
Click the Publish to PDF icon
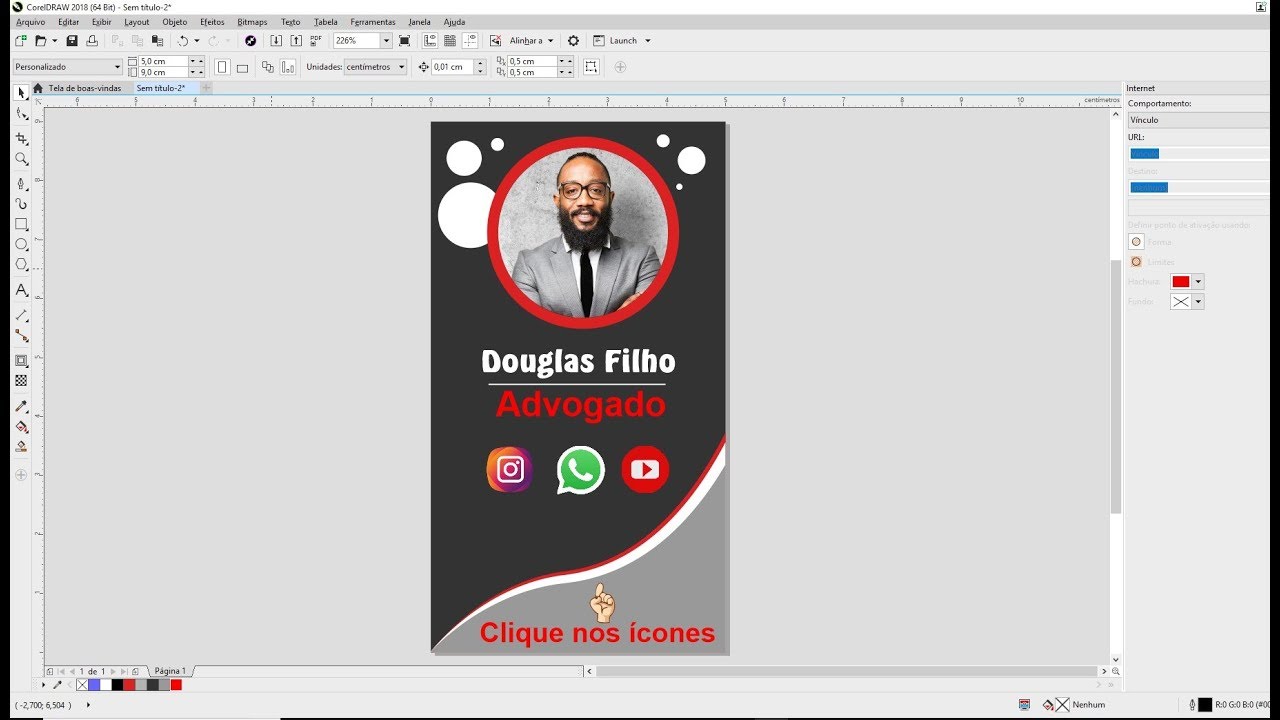click(x=316, y=41)
